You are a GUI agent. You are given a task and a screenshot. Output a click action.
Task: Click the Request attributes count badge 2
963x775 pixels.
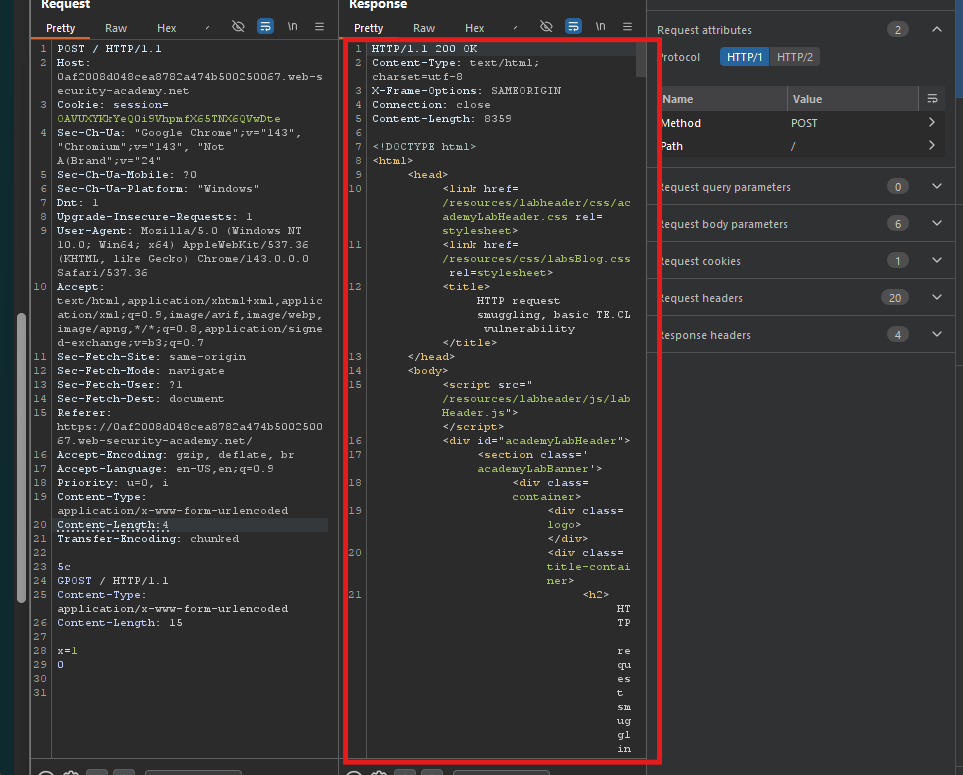(x=898, y=29)
